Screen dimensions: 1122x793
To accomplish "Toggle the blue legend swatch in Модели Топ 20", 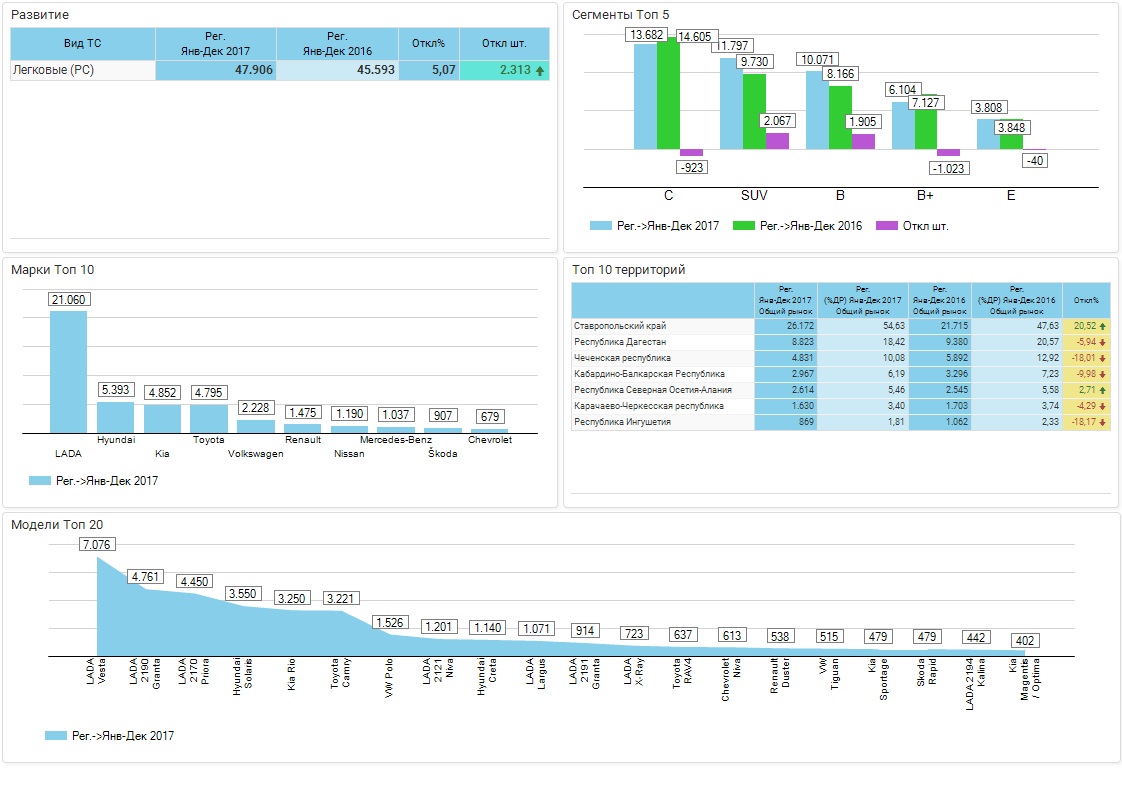I will coord(56,736).
